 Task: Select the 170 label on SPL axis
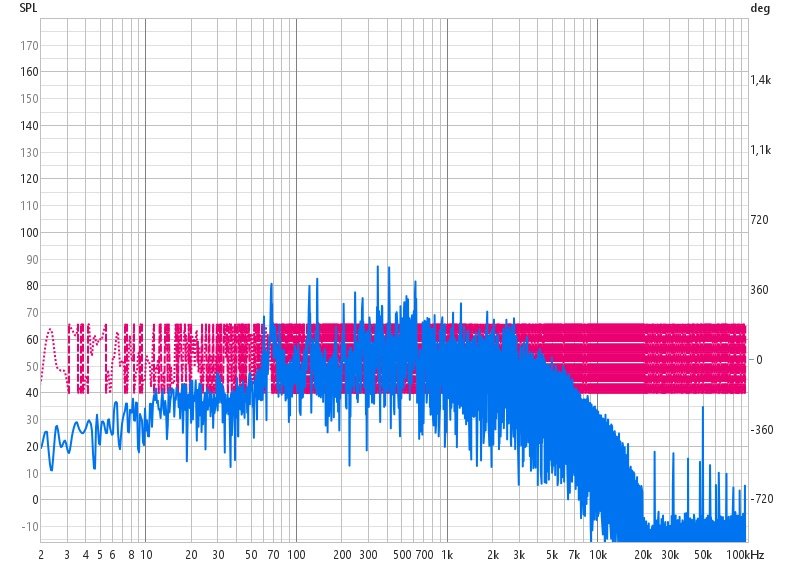point(29,45)
